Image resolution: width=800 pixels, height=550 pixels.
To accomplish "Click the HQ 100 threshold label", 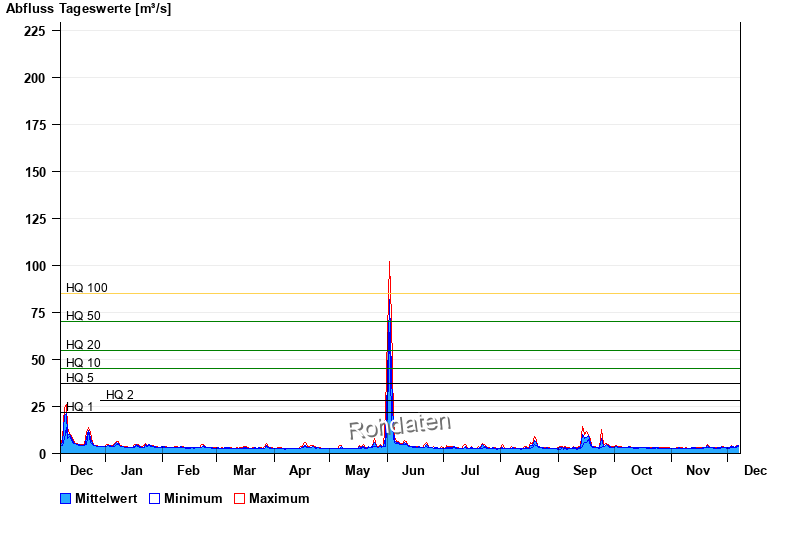I will tap(87, 288).
